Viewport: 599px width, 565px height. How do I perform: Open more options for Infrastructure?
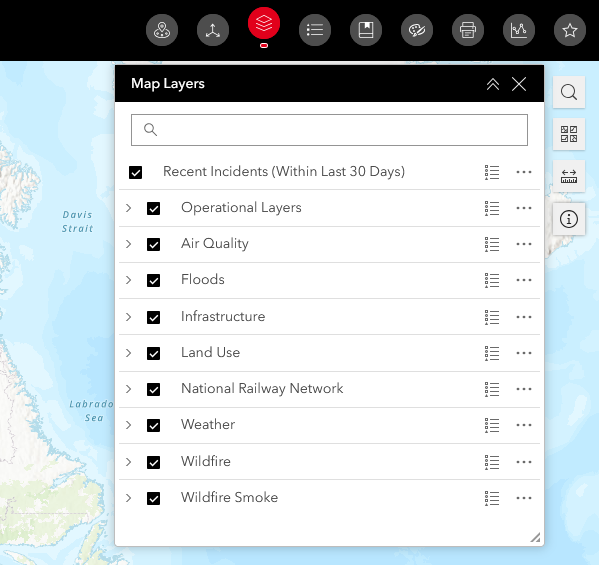pyautogui.click(x=524, y=317)
